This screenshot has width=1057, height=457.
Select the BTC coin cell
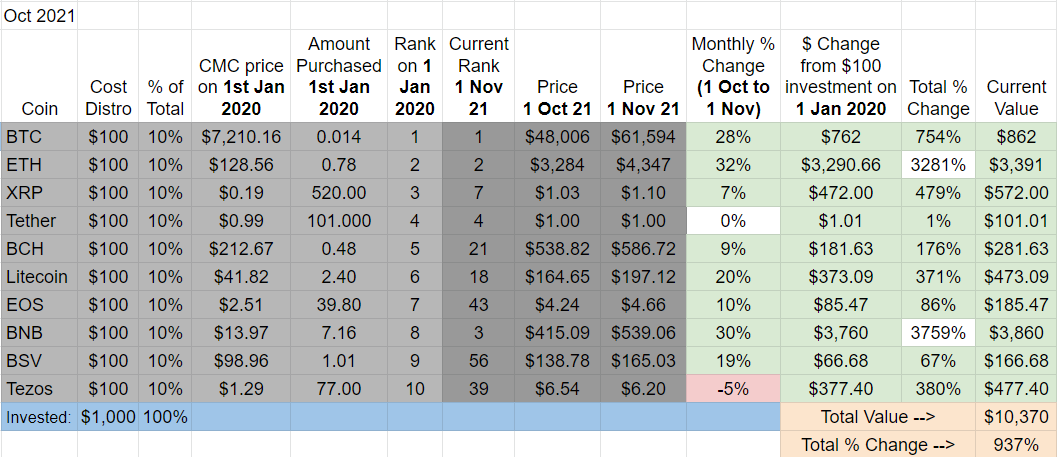coord(40,138)
